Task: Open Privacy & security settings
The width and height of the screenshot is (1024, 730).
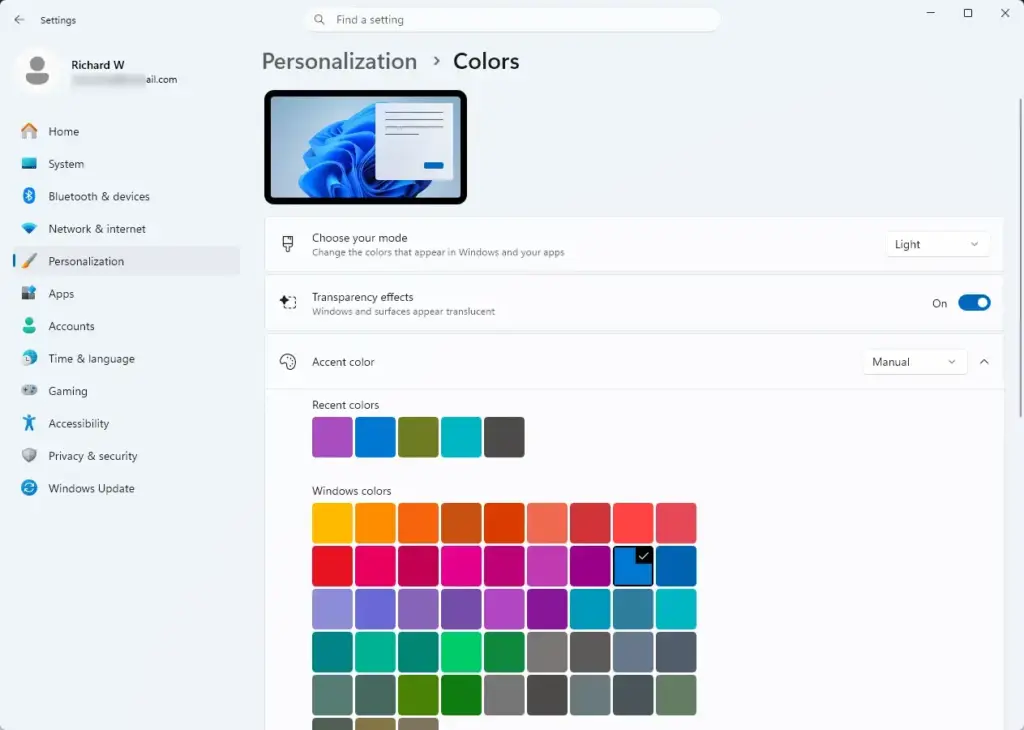Action: [x=127, y=456]
